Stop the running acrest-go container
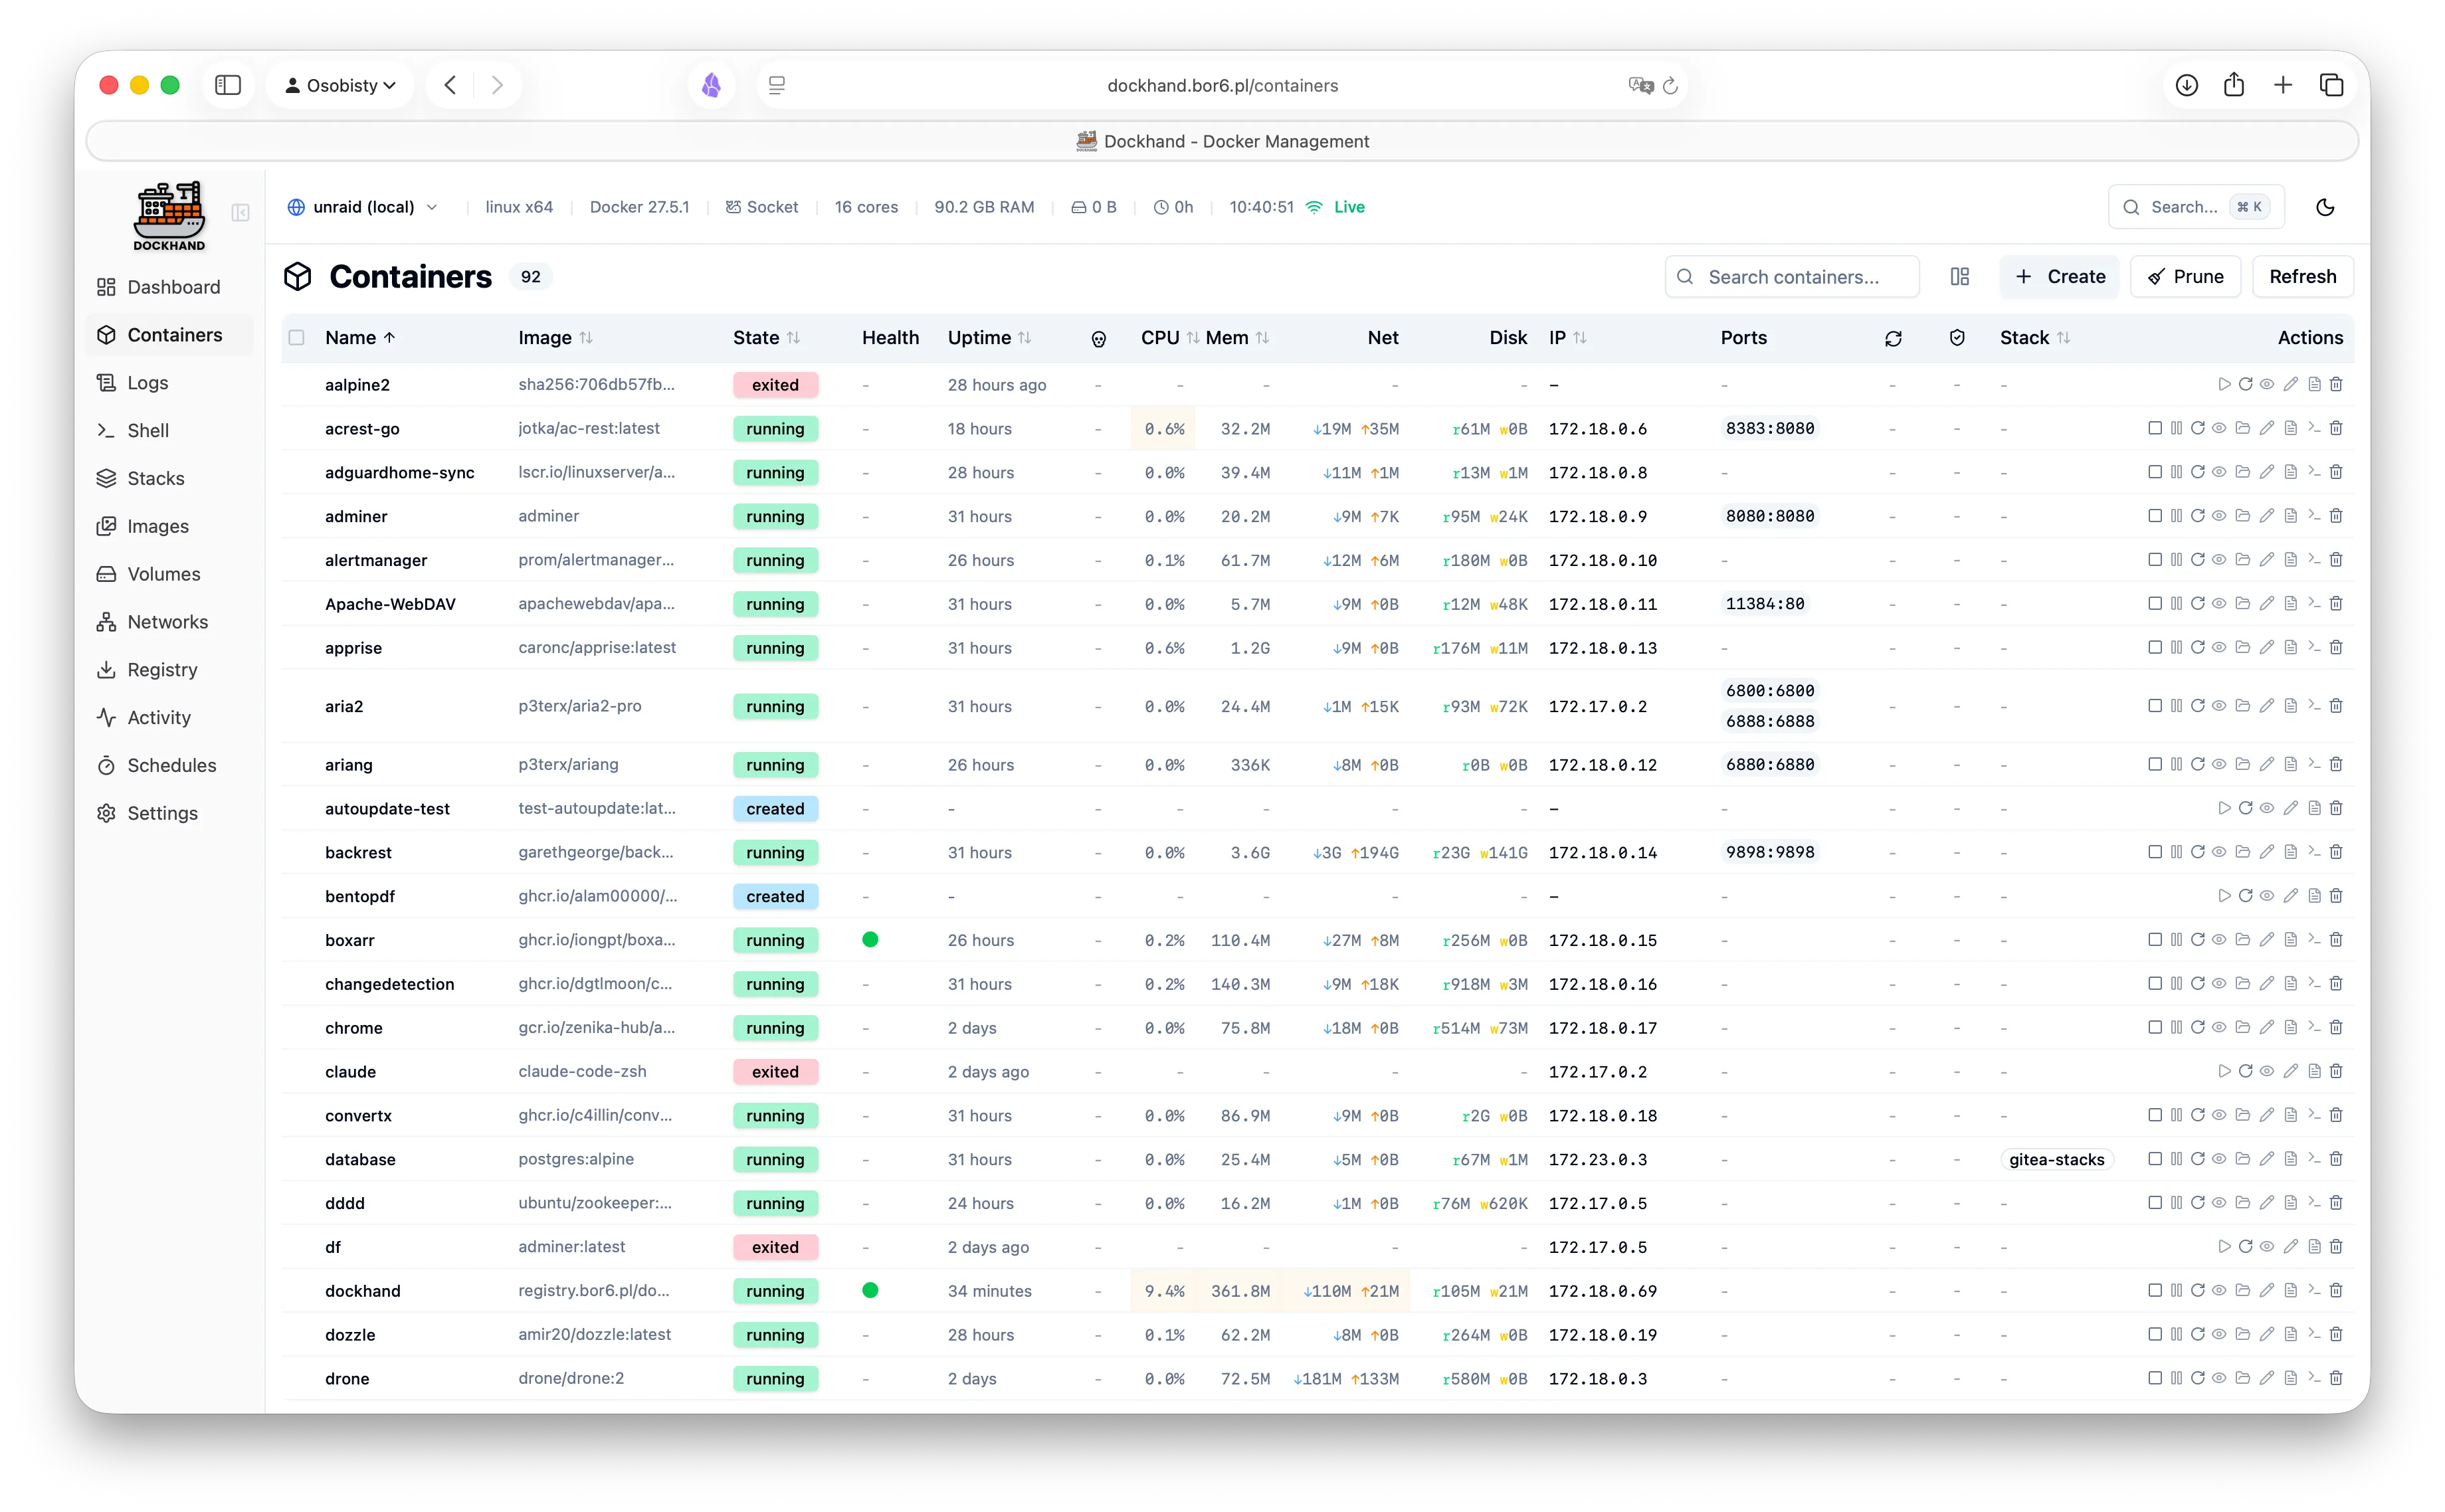Image resolution: width=2445 pixels, height=1512 pixels. 2155,428
